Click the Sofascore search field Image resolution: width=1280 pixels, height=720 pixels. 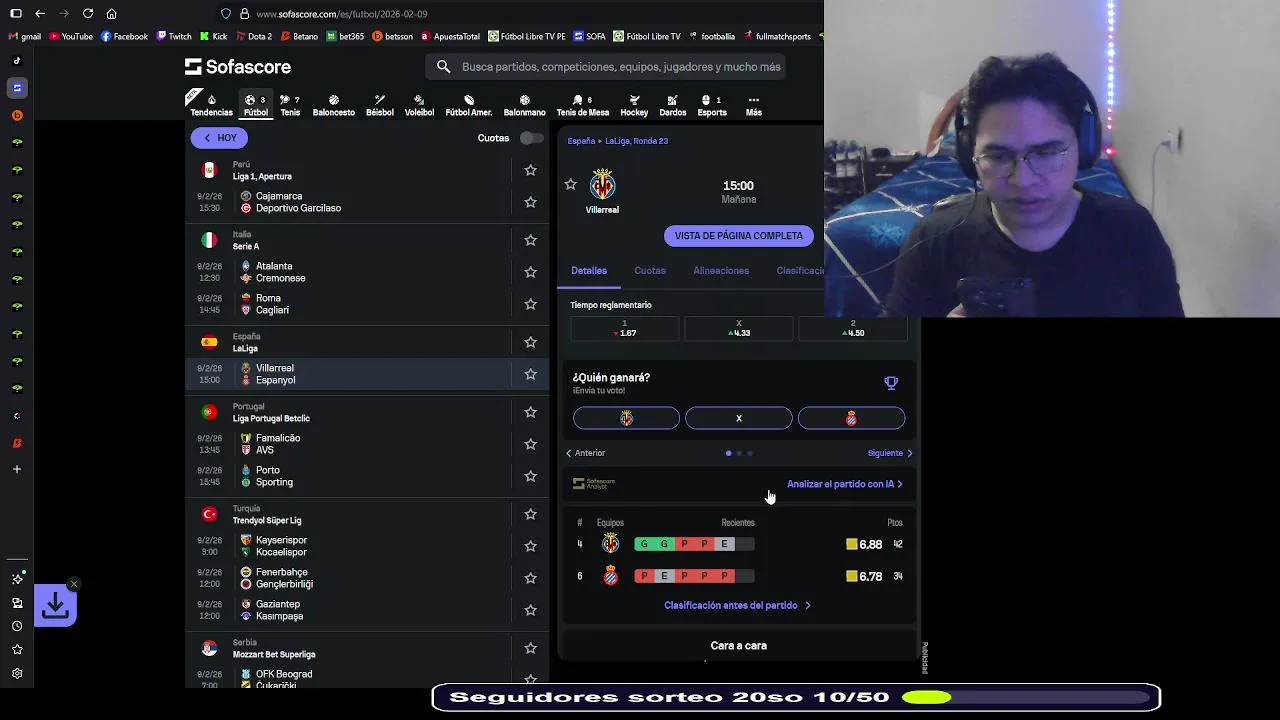(605, 67)
